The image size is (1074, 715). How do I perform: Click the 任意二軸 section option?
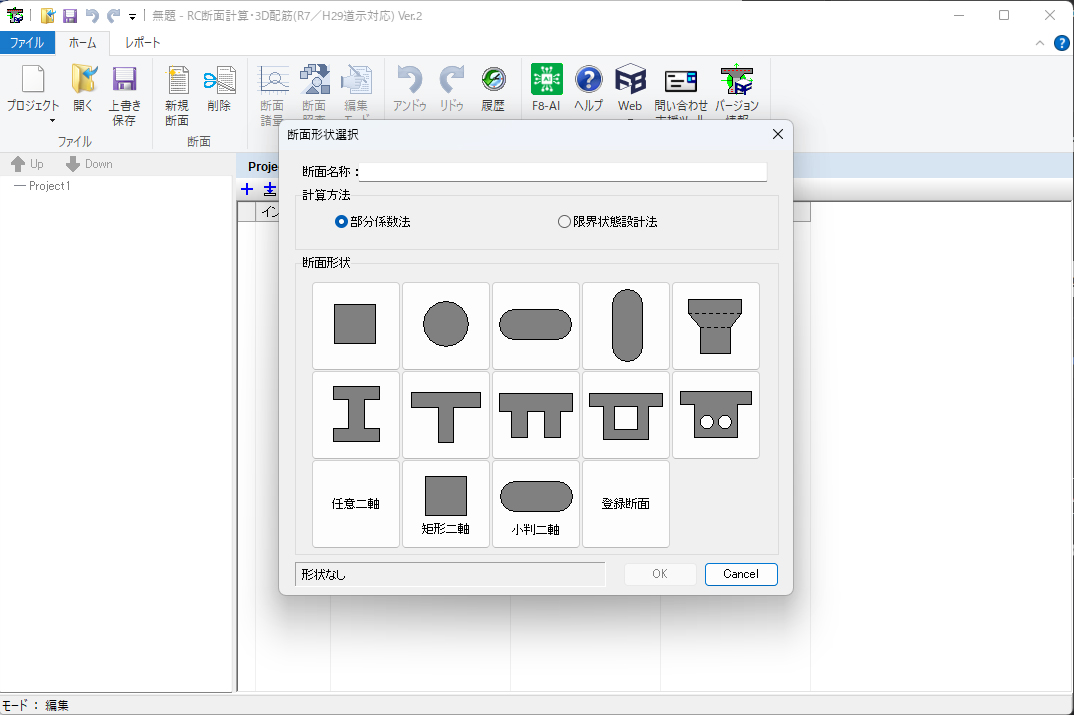(355, 505)
